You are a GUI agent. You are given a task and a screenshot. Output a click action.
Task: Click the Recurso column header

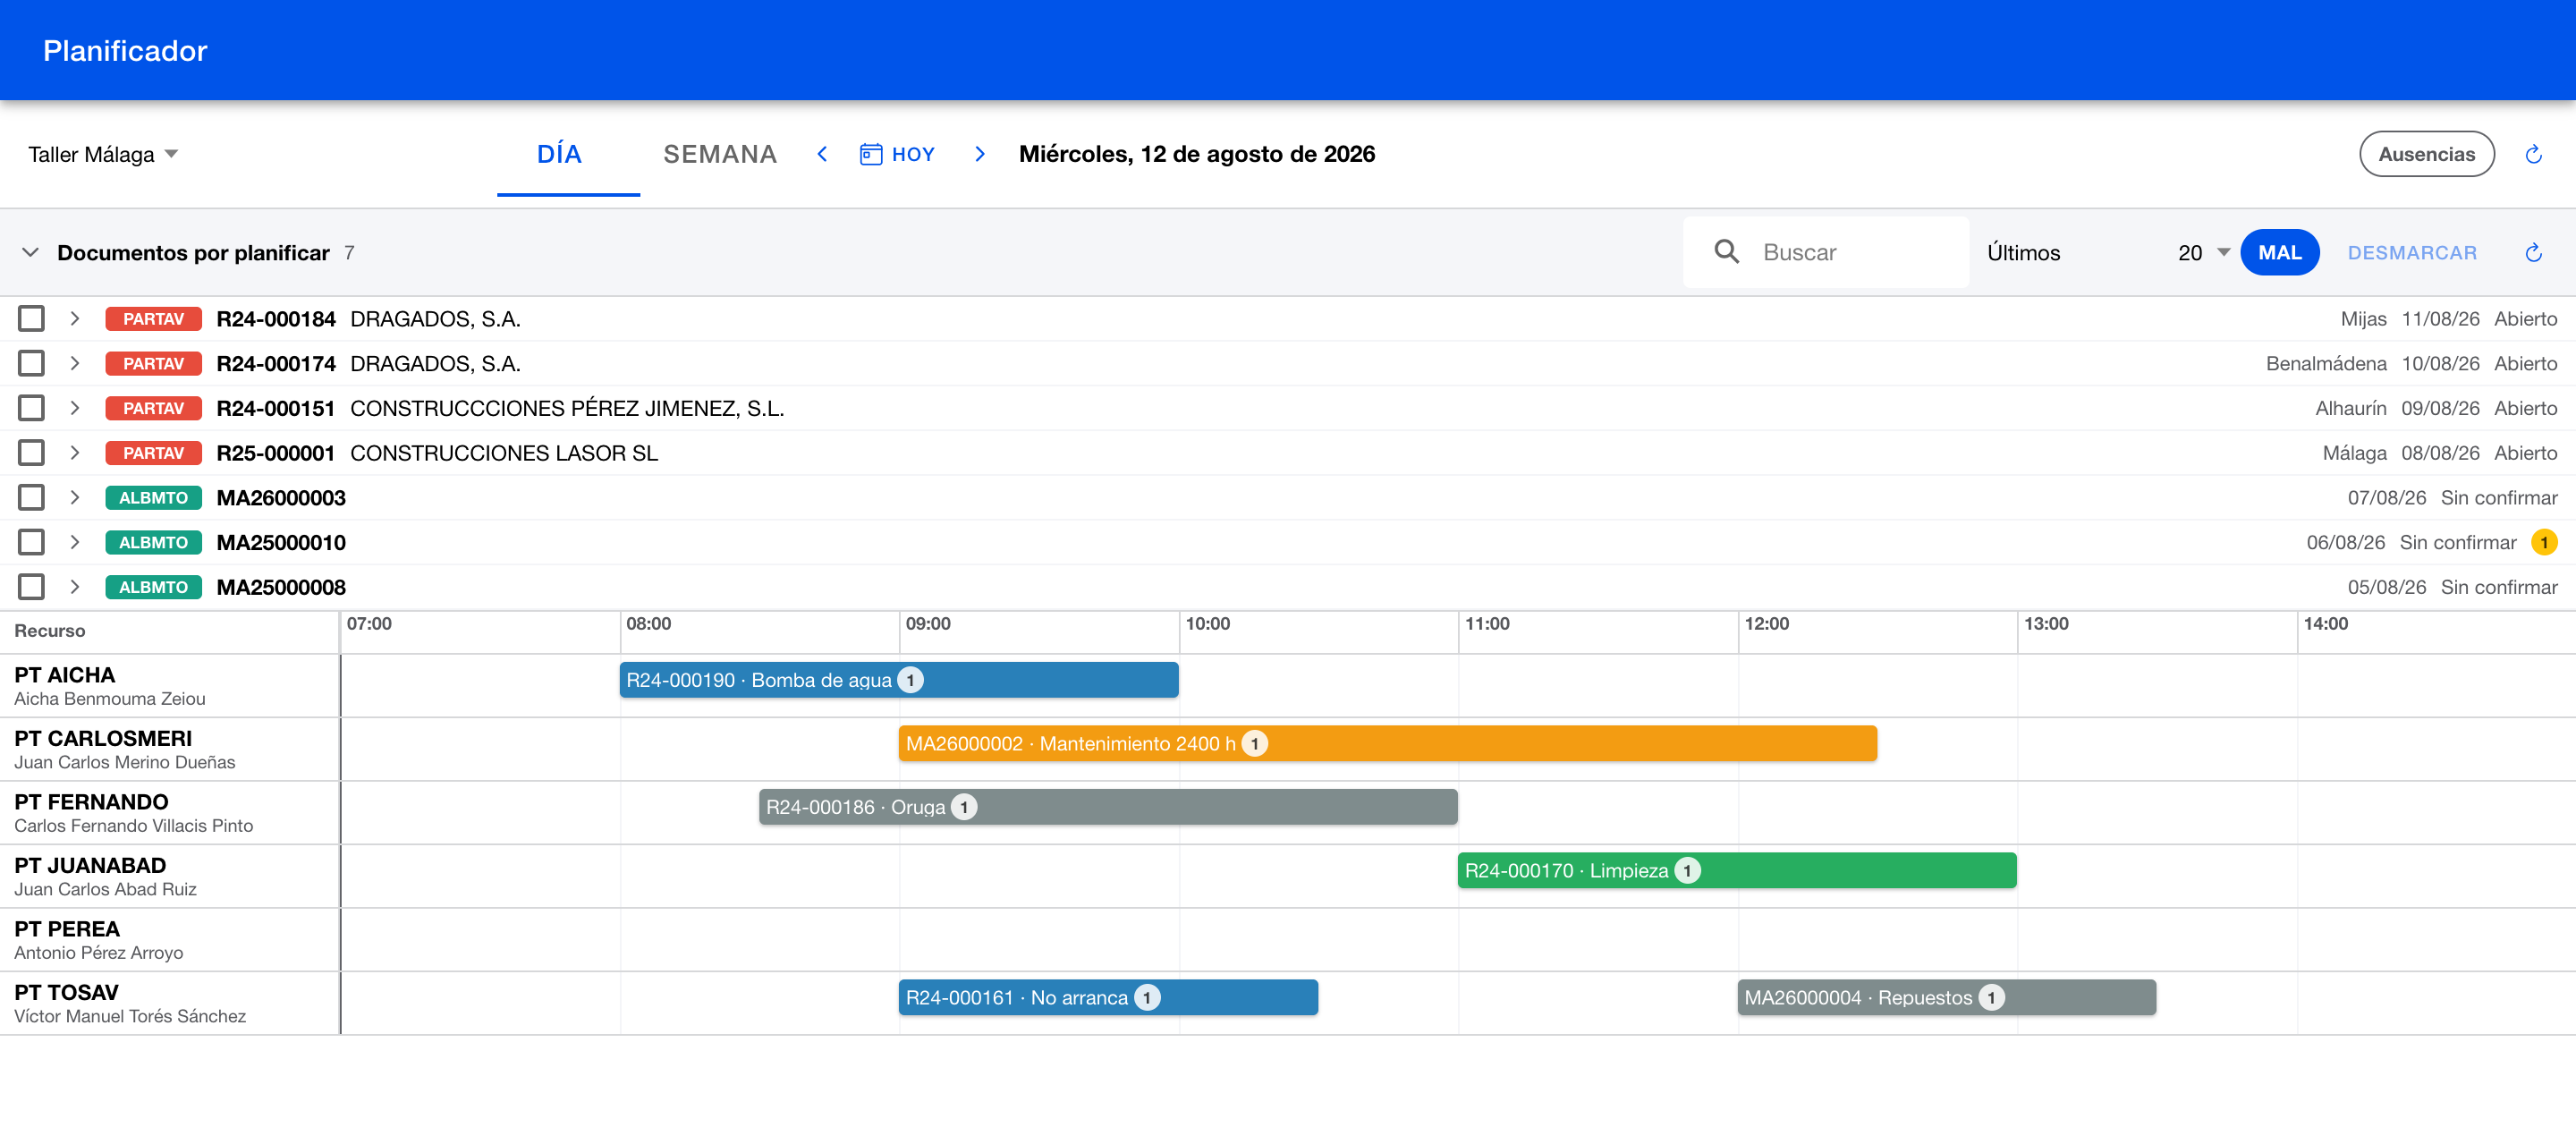point(50,631)
